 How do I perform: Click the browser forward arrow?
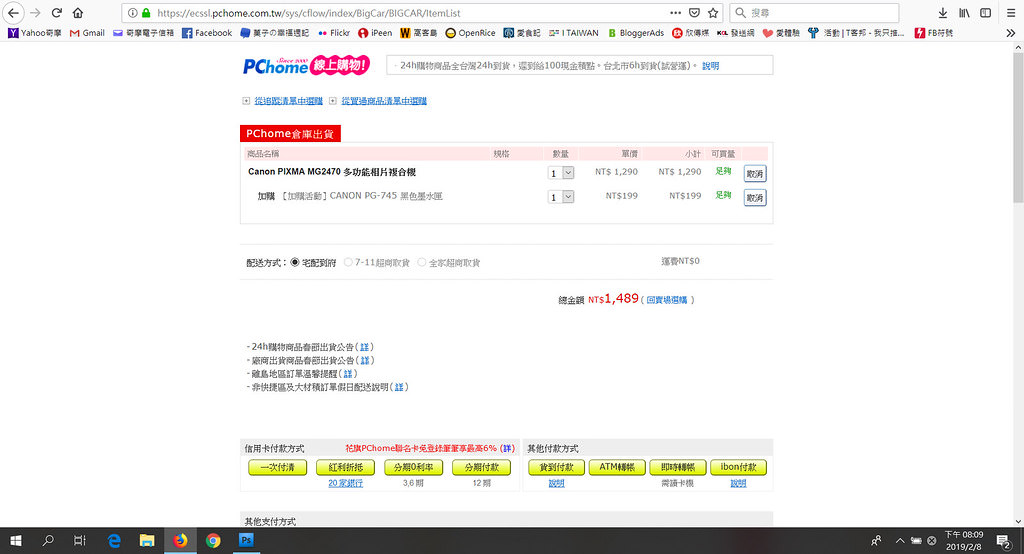point(35,12)
